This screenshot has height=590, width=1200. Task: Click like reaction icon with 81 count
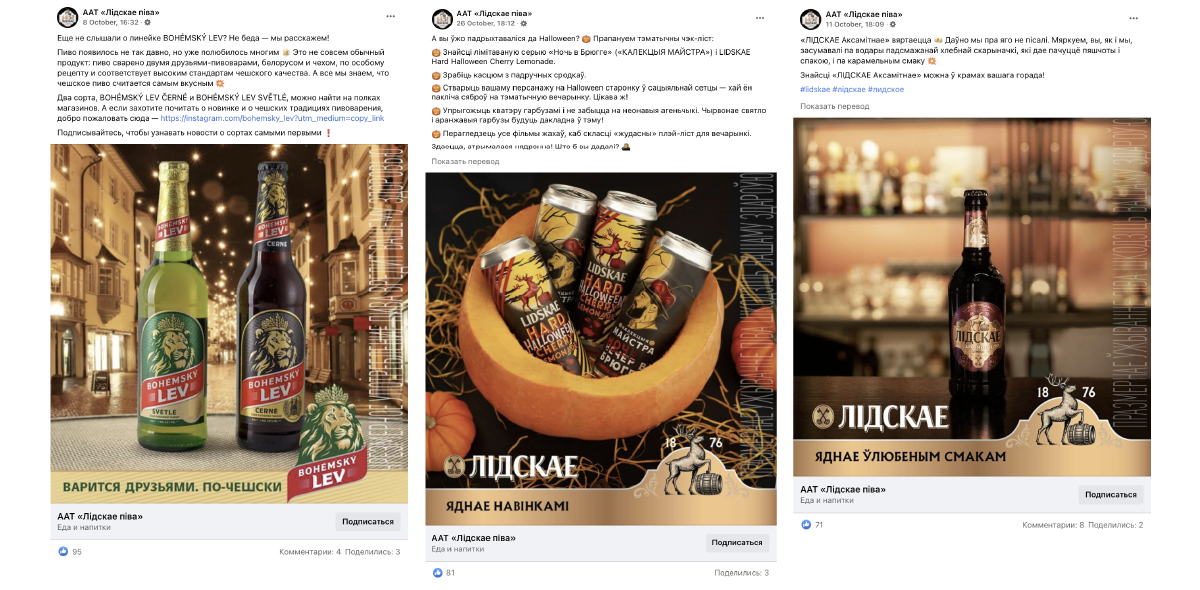pos(437,573)
